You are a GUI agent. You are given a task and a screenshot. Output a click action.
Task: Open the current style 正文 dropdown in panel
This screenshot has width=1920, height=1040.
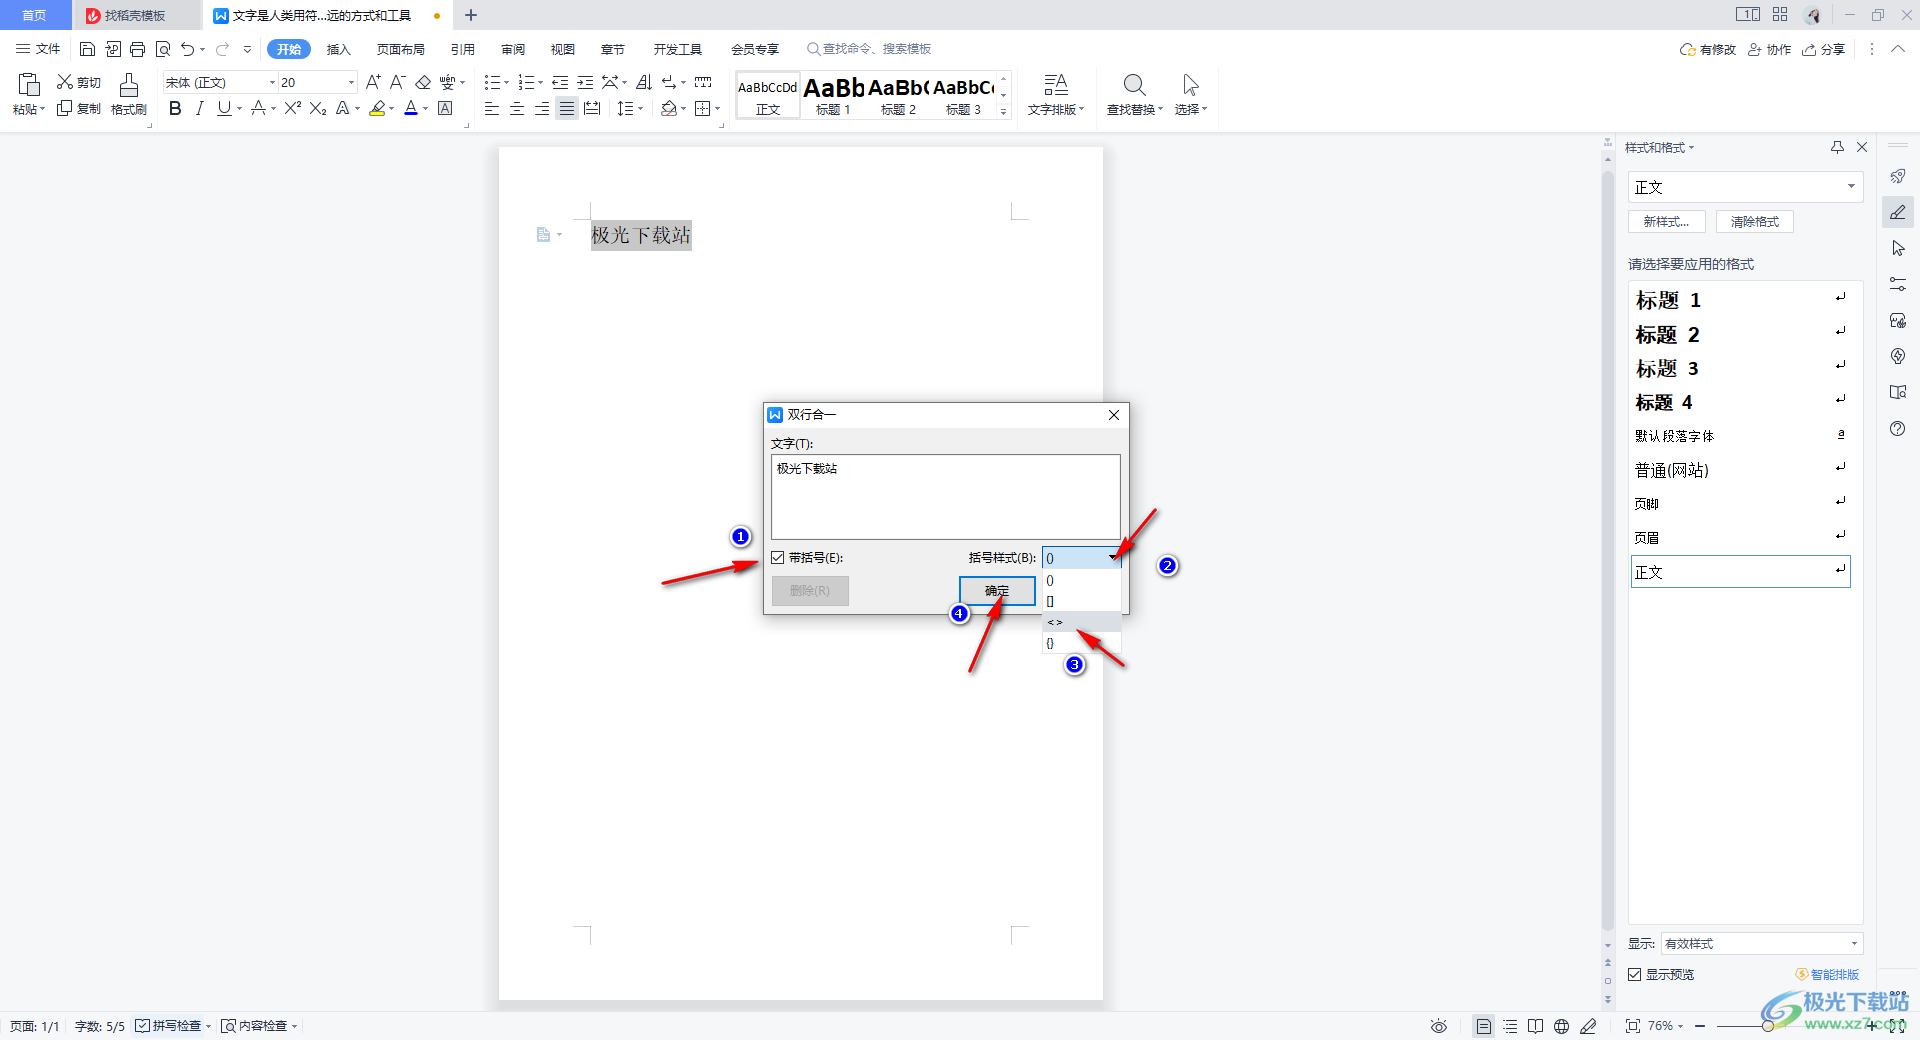pyautogui.click(x=1851, y=187)
